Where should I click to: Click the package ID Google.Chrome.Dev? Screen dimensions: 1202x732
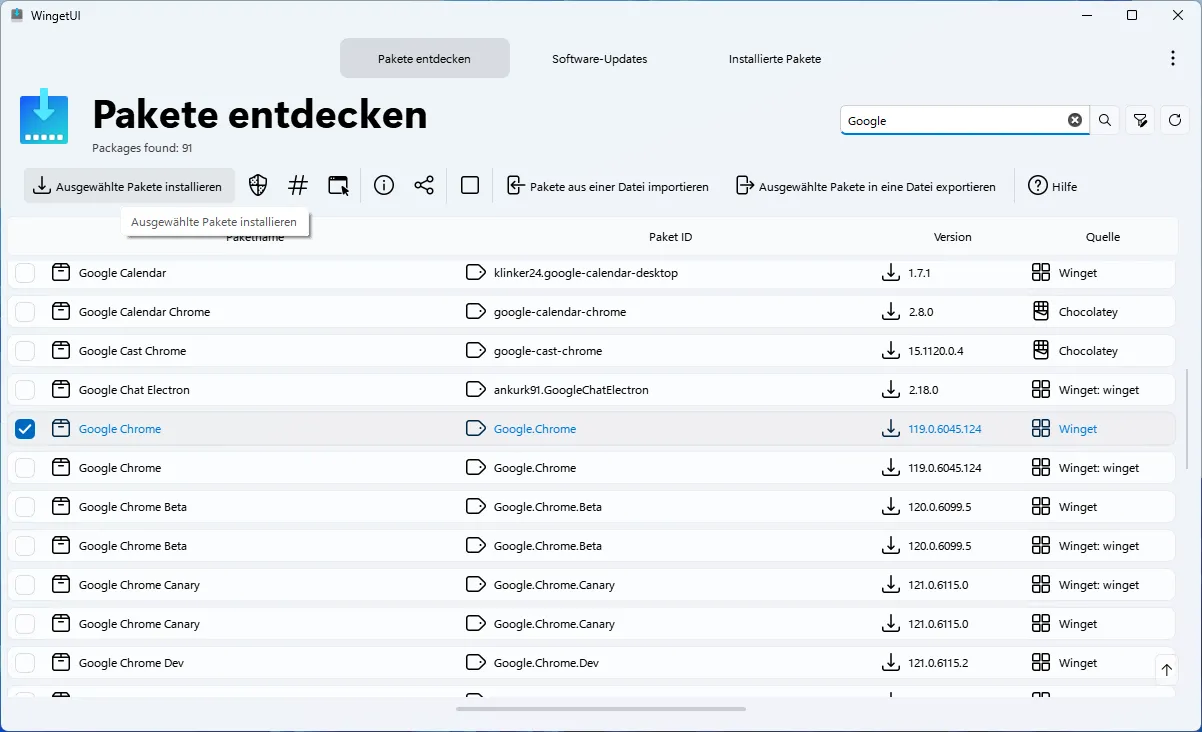coord(546,662)
